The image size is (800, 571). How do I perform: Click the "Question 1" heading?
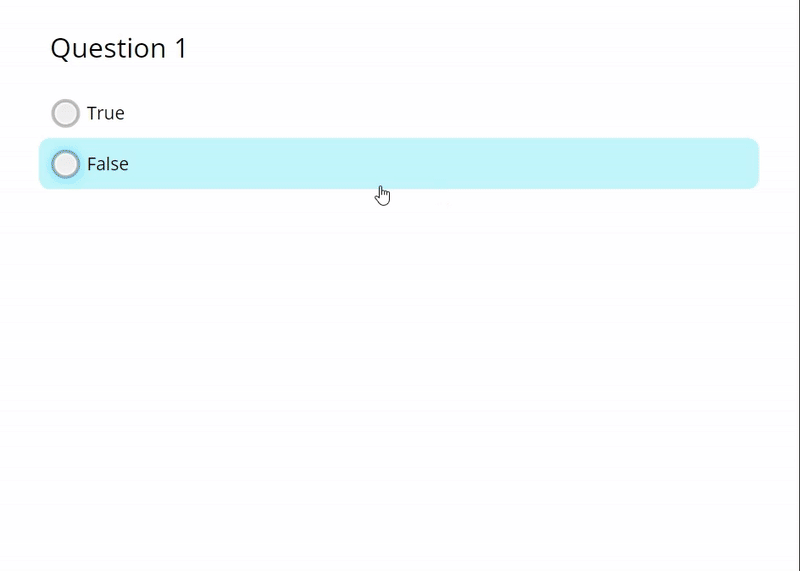pyautogui.click(x=119, y=48)
